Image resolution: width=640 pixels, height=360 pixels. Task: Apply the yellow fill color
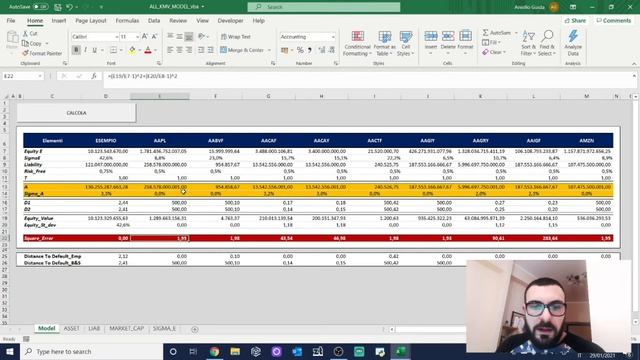tap(132, 50)
